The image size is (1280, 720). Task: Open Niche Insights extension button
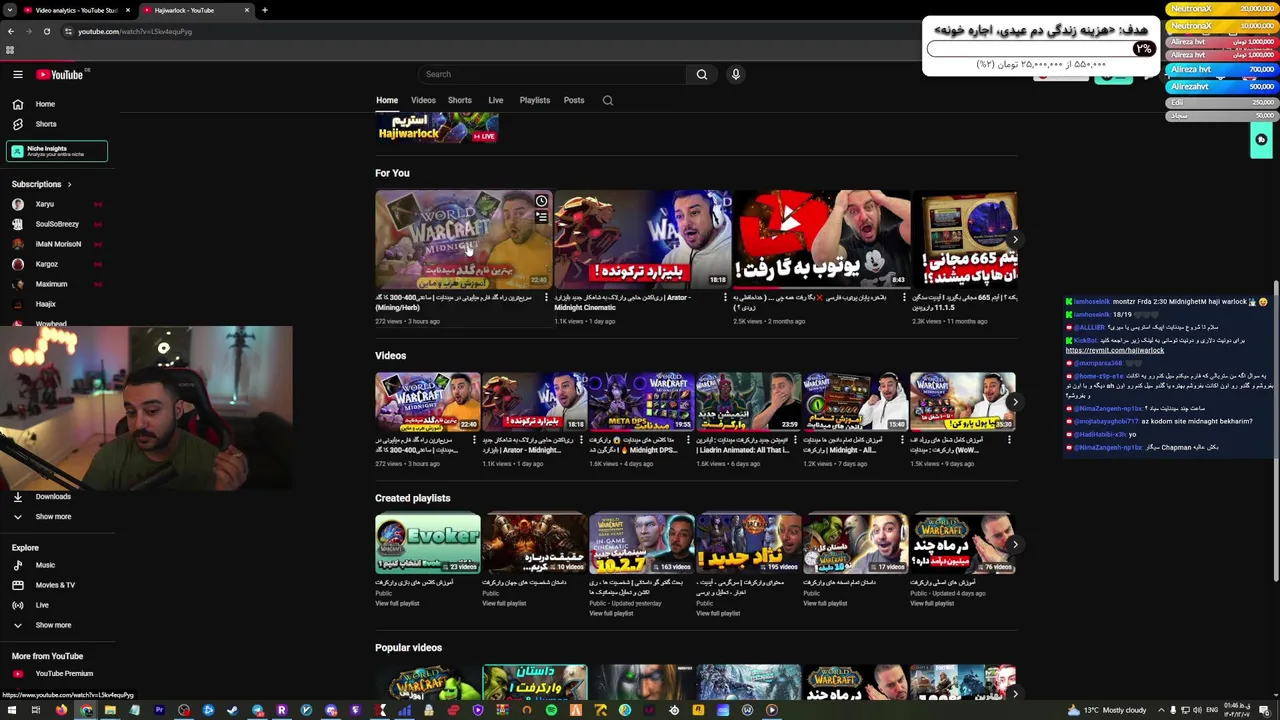(x=57, y=151)
